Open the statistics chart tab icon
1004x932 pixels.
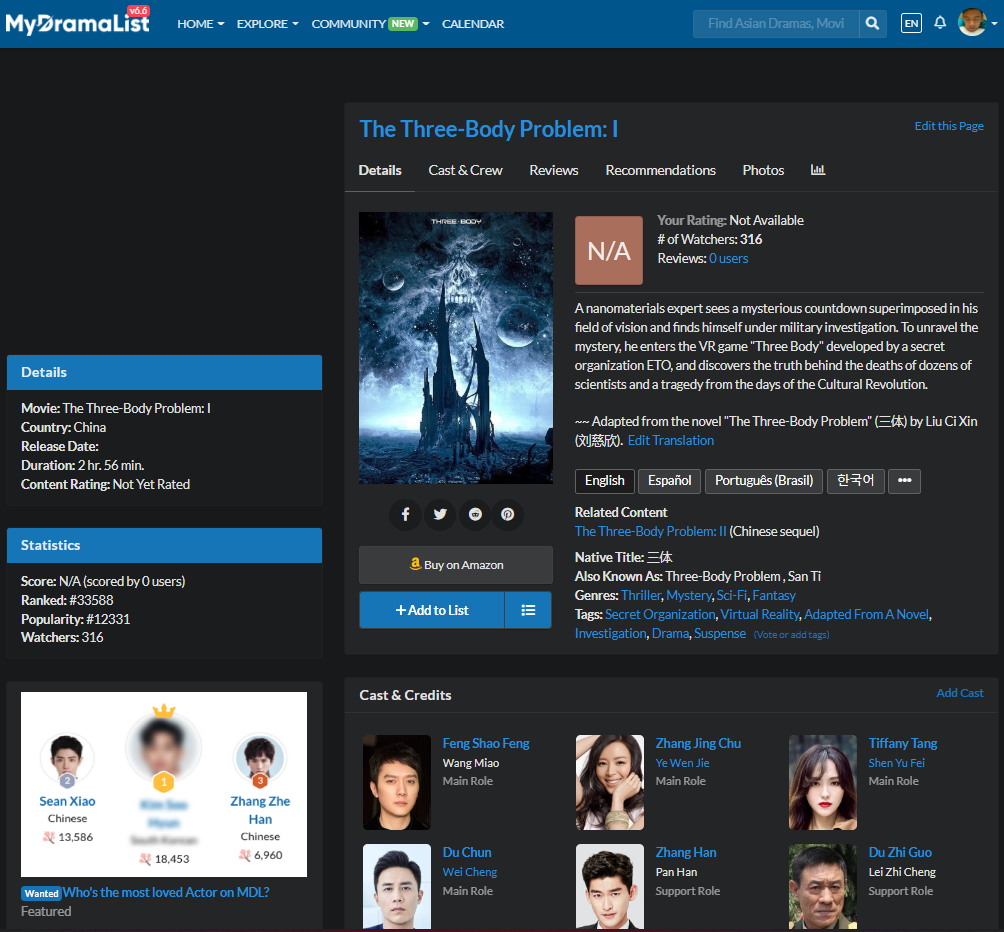818,170
